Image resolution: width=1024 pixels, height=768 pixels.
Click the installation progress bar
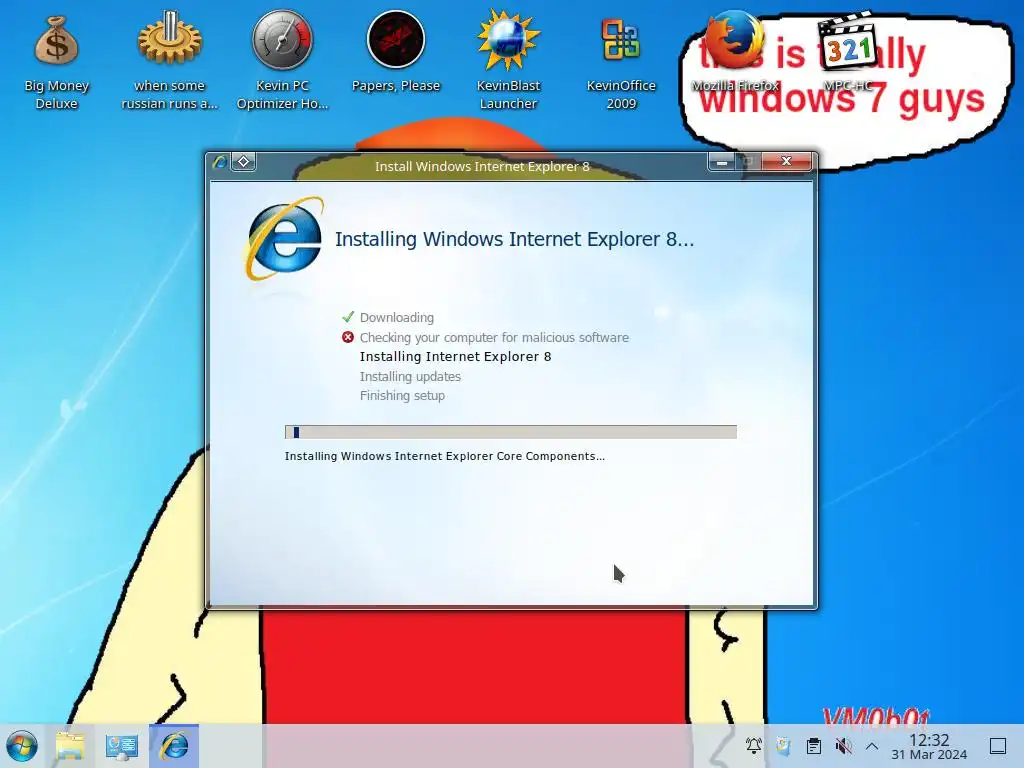(511, 432)
